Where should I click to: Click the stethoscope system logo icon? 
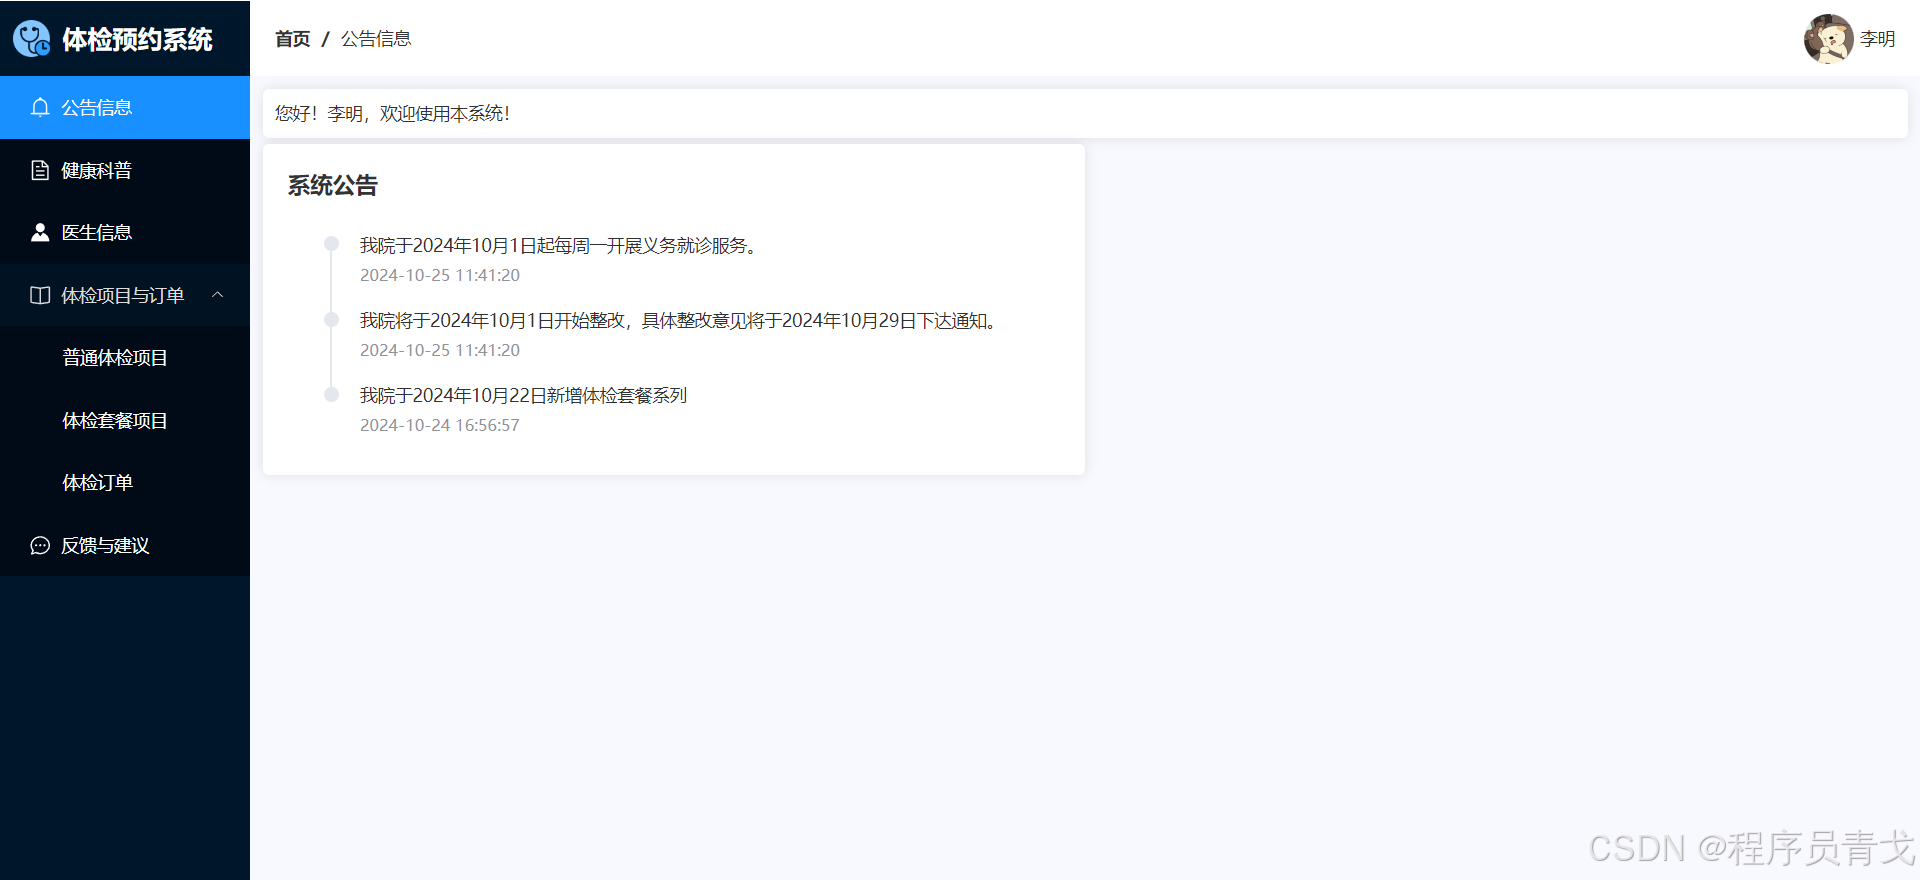click(32, 39)
